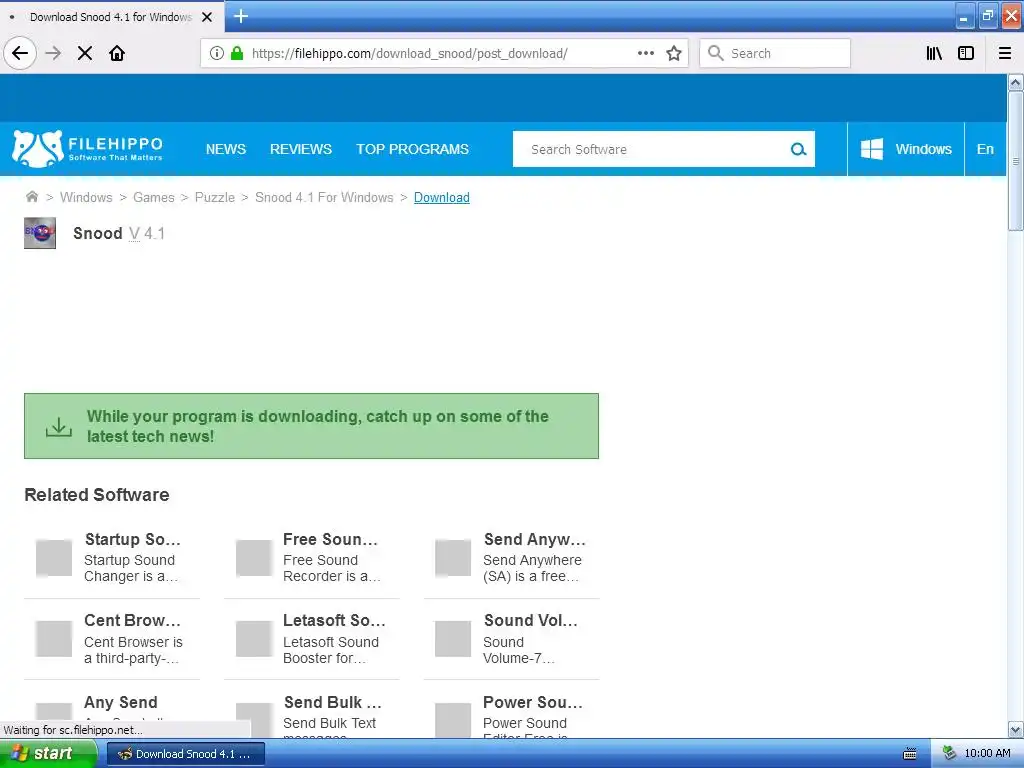The width and height of the screenshot is (1024, 768).
Task: Go to Windows breadcrumb link
Action: coord(86,197)
